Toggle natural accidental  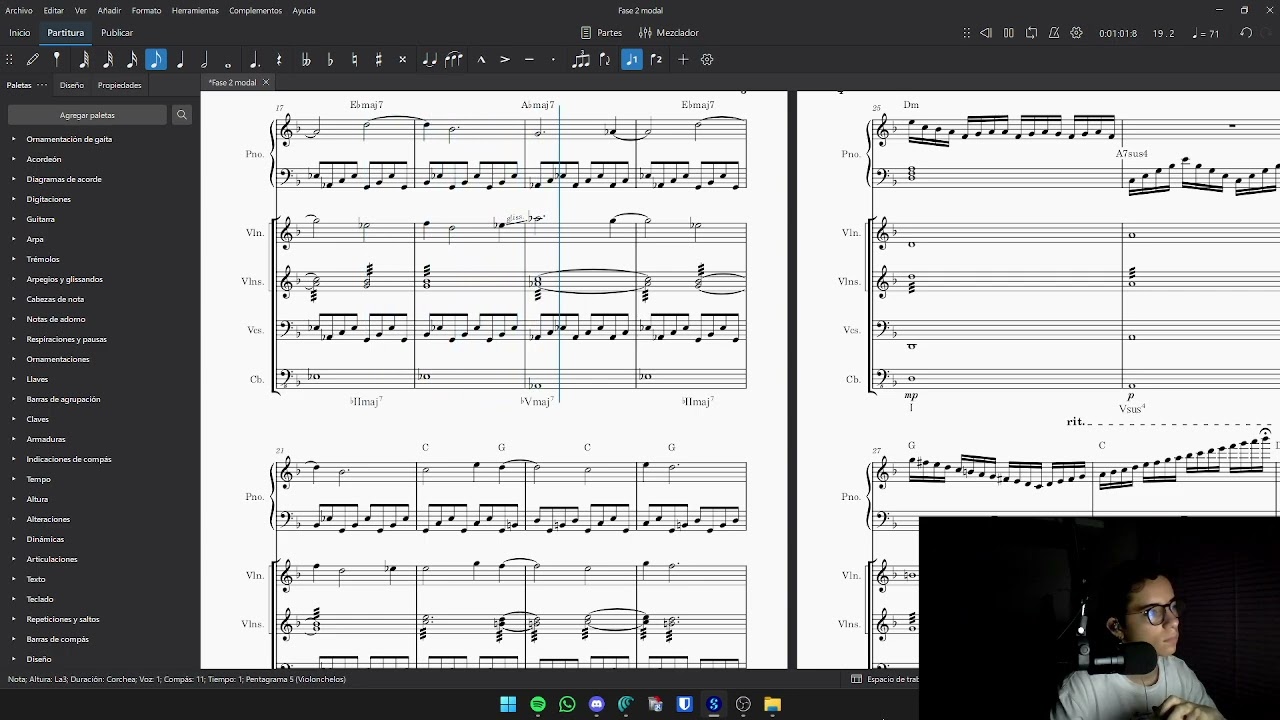point(354,60)
